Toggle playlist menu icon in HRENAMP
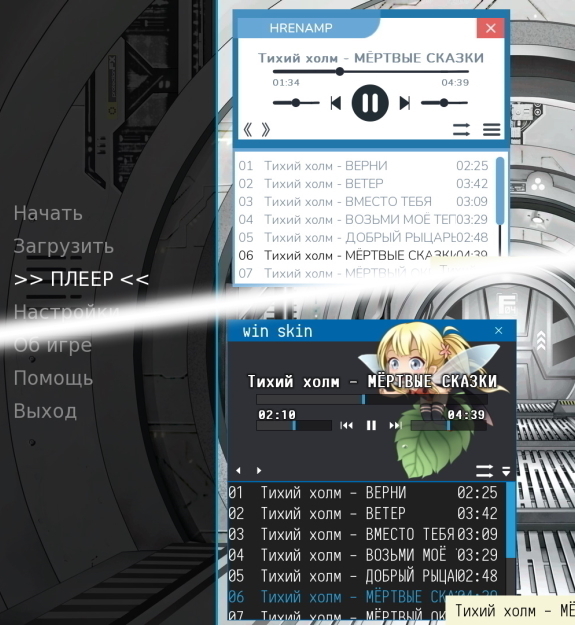Screen dimensions: 575x625 tap(491, 130)
